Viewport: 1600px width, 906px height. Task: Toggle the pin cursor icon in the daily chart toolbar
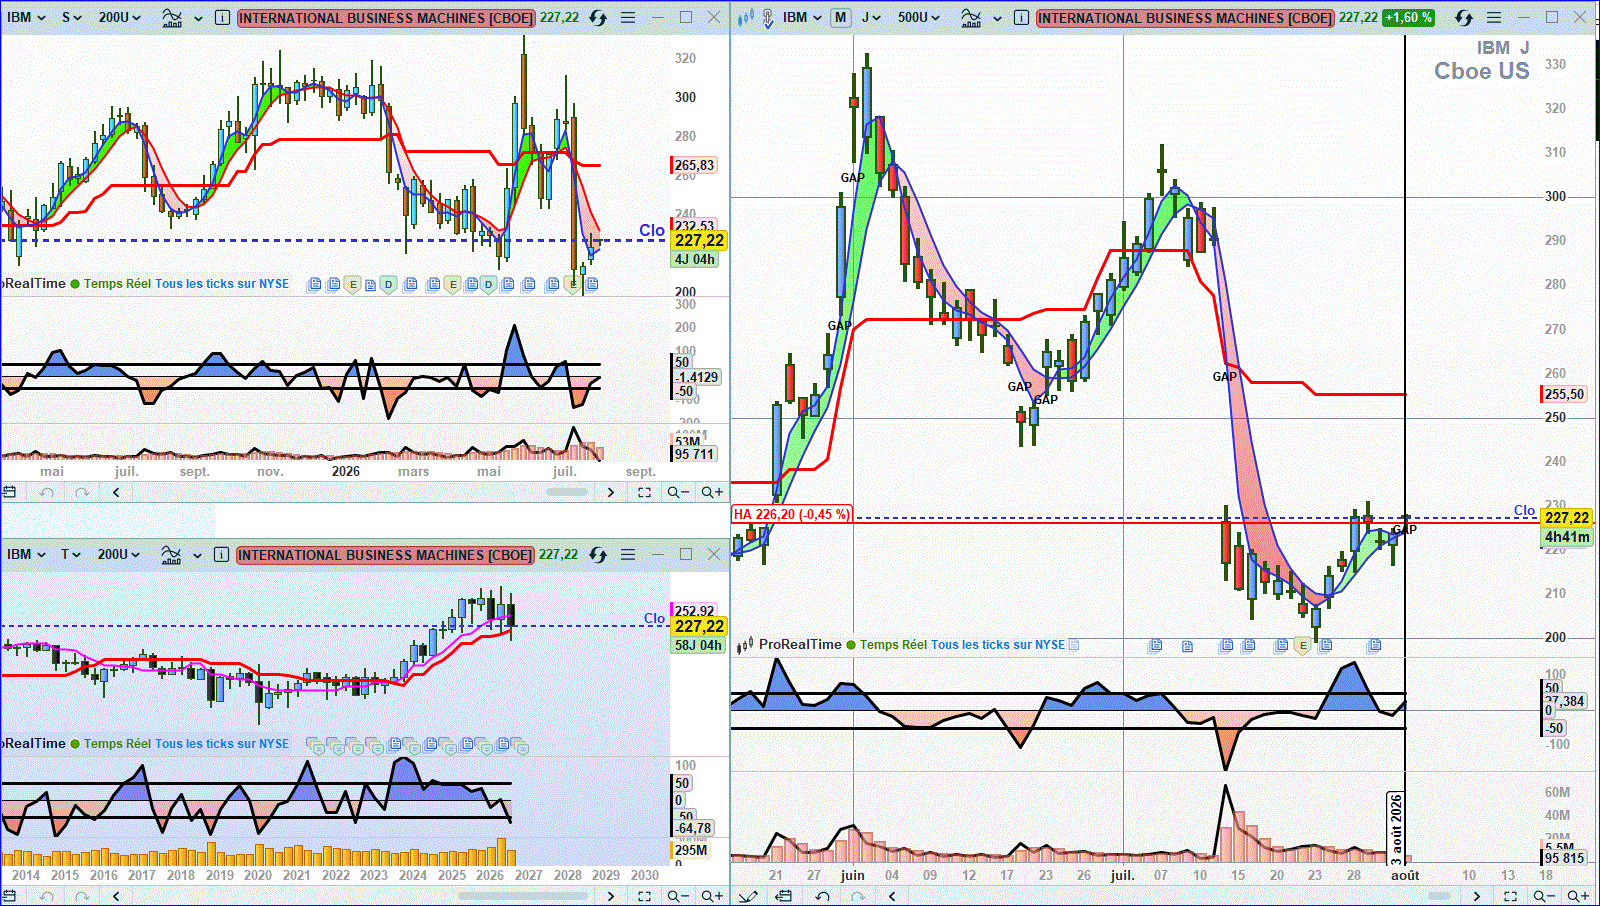pyautogui.click(x=766, y=17)
